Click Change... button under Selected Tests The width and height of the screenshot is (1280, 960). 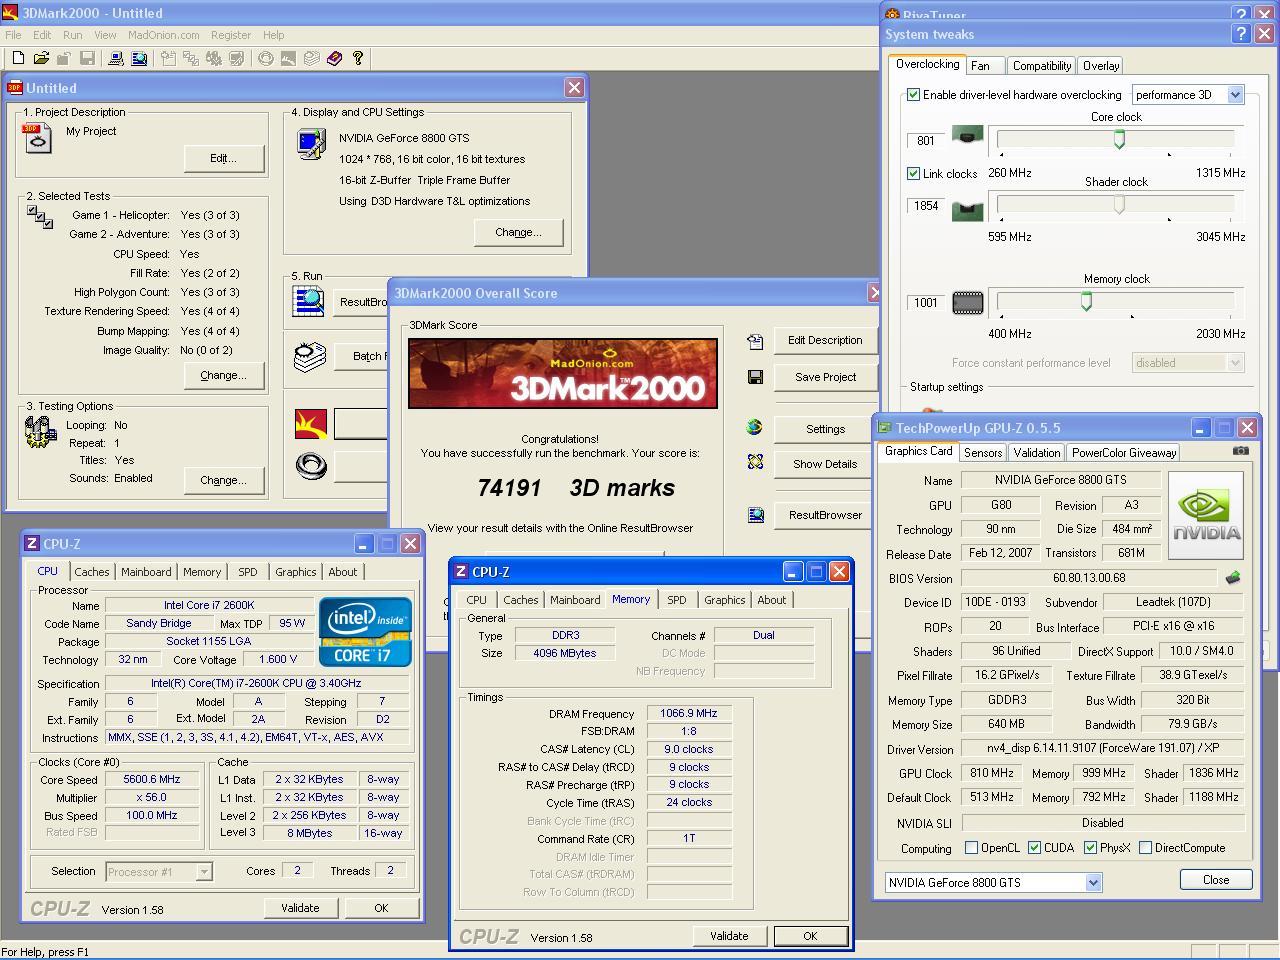point(223,375)
